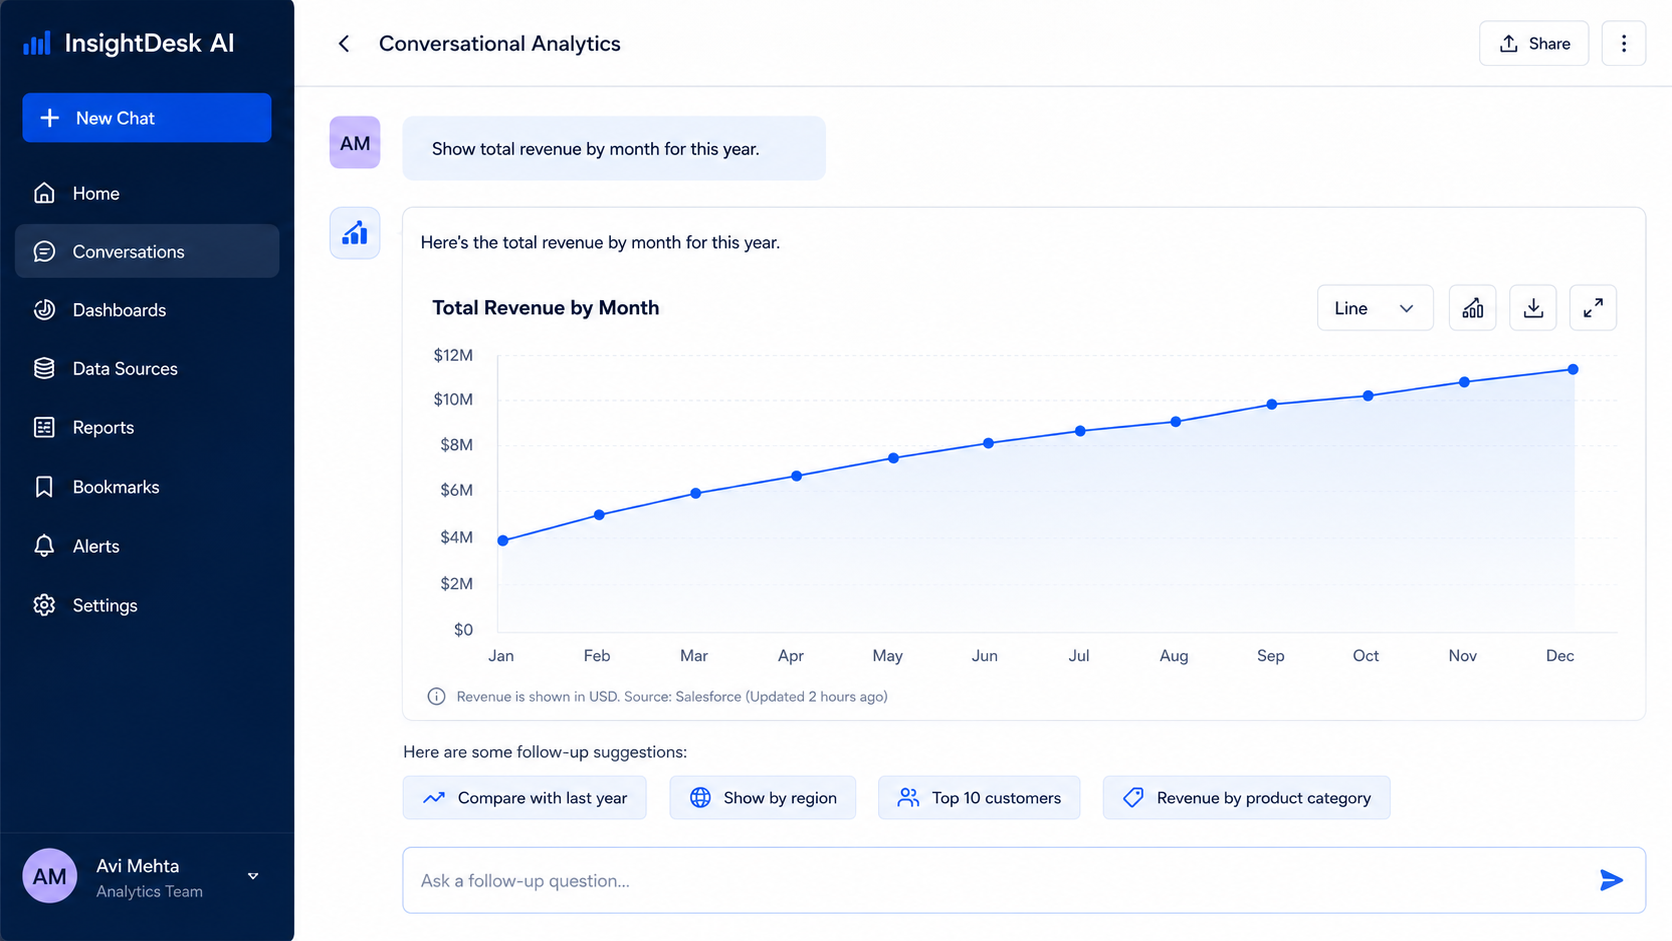This screenshot has height=941, width=1672.
Task: Open Settings from the sidebar
Action: pyautogui.click(x=147, y=605)
